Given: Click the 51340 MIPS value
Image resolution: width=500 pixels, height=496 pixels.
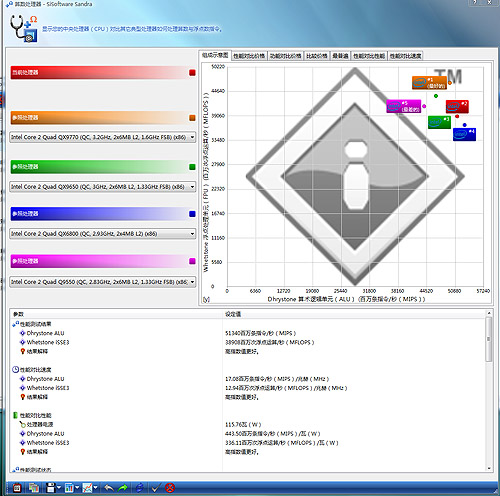Looking at the screenshot, I should pyautogui.click(x=261, y=333).
